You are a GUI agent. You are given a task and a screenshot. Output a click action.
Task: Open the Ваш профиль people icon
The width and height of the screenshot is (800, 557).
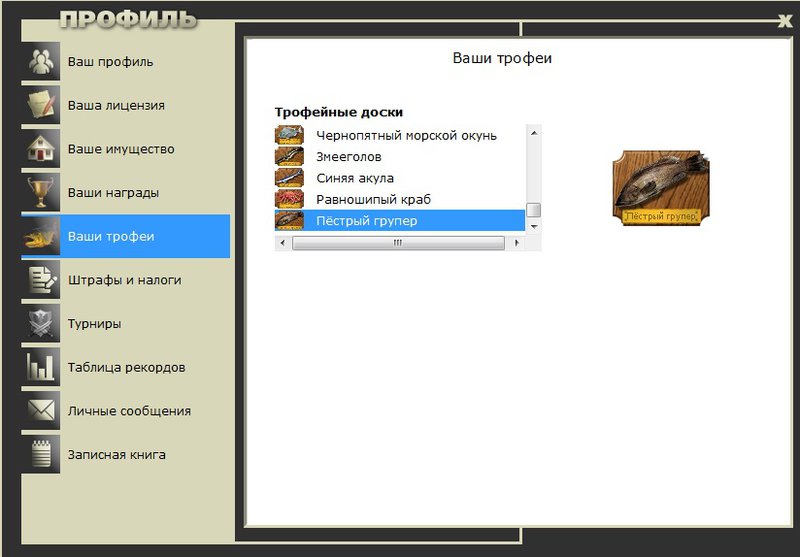[x=41, y=61]
